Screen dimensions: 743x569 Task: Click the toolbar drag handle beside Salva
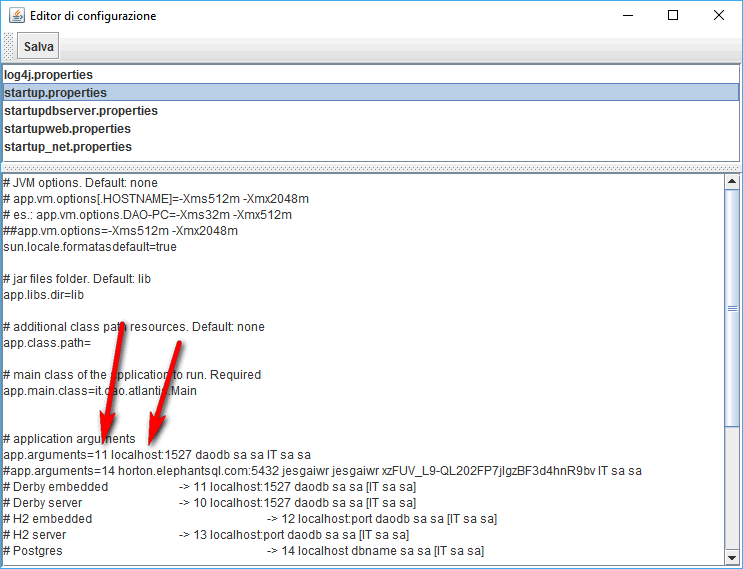[9, 46]
